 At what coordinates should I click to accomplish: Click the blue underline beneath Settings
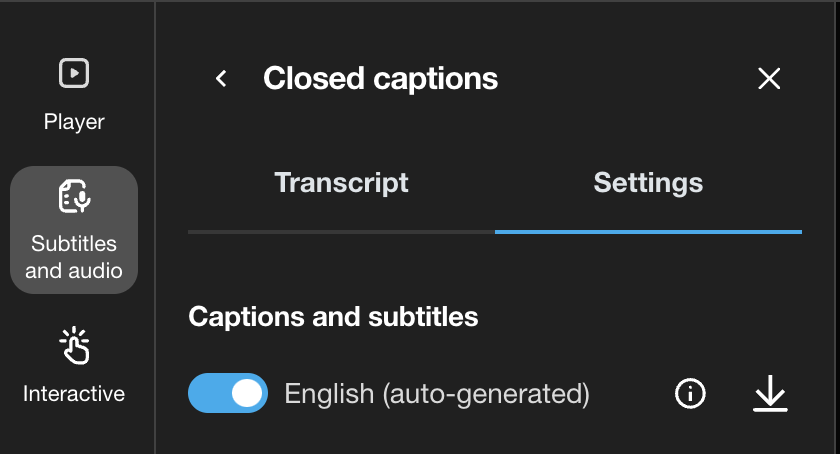[x=648, y=232]
